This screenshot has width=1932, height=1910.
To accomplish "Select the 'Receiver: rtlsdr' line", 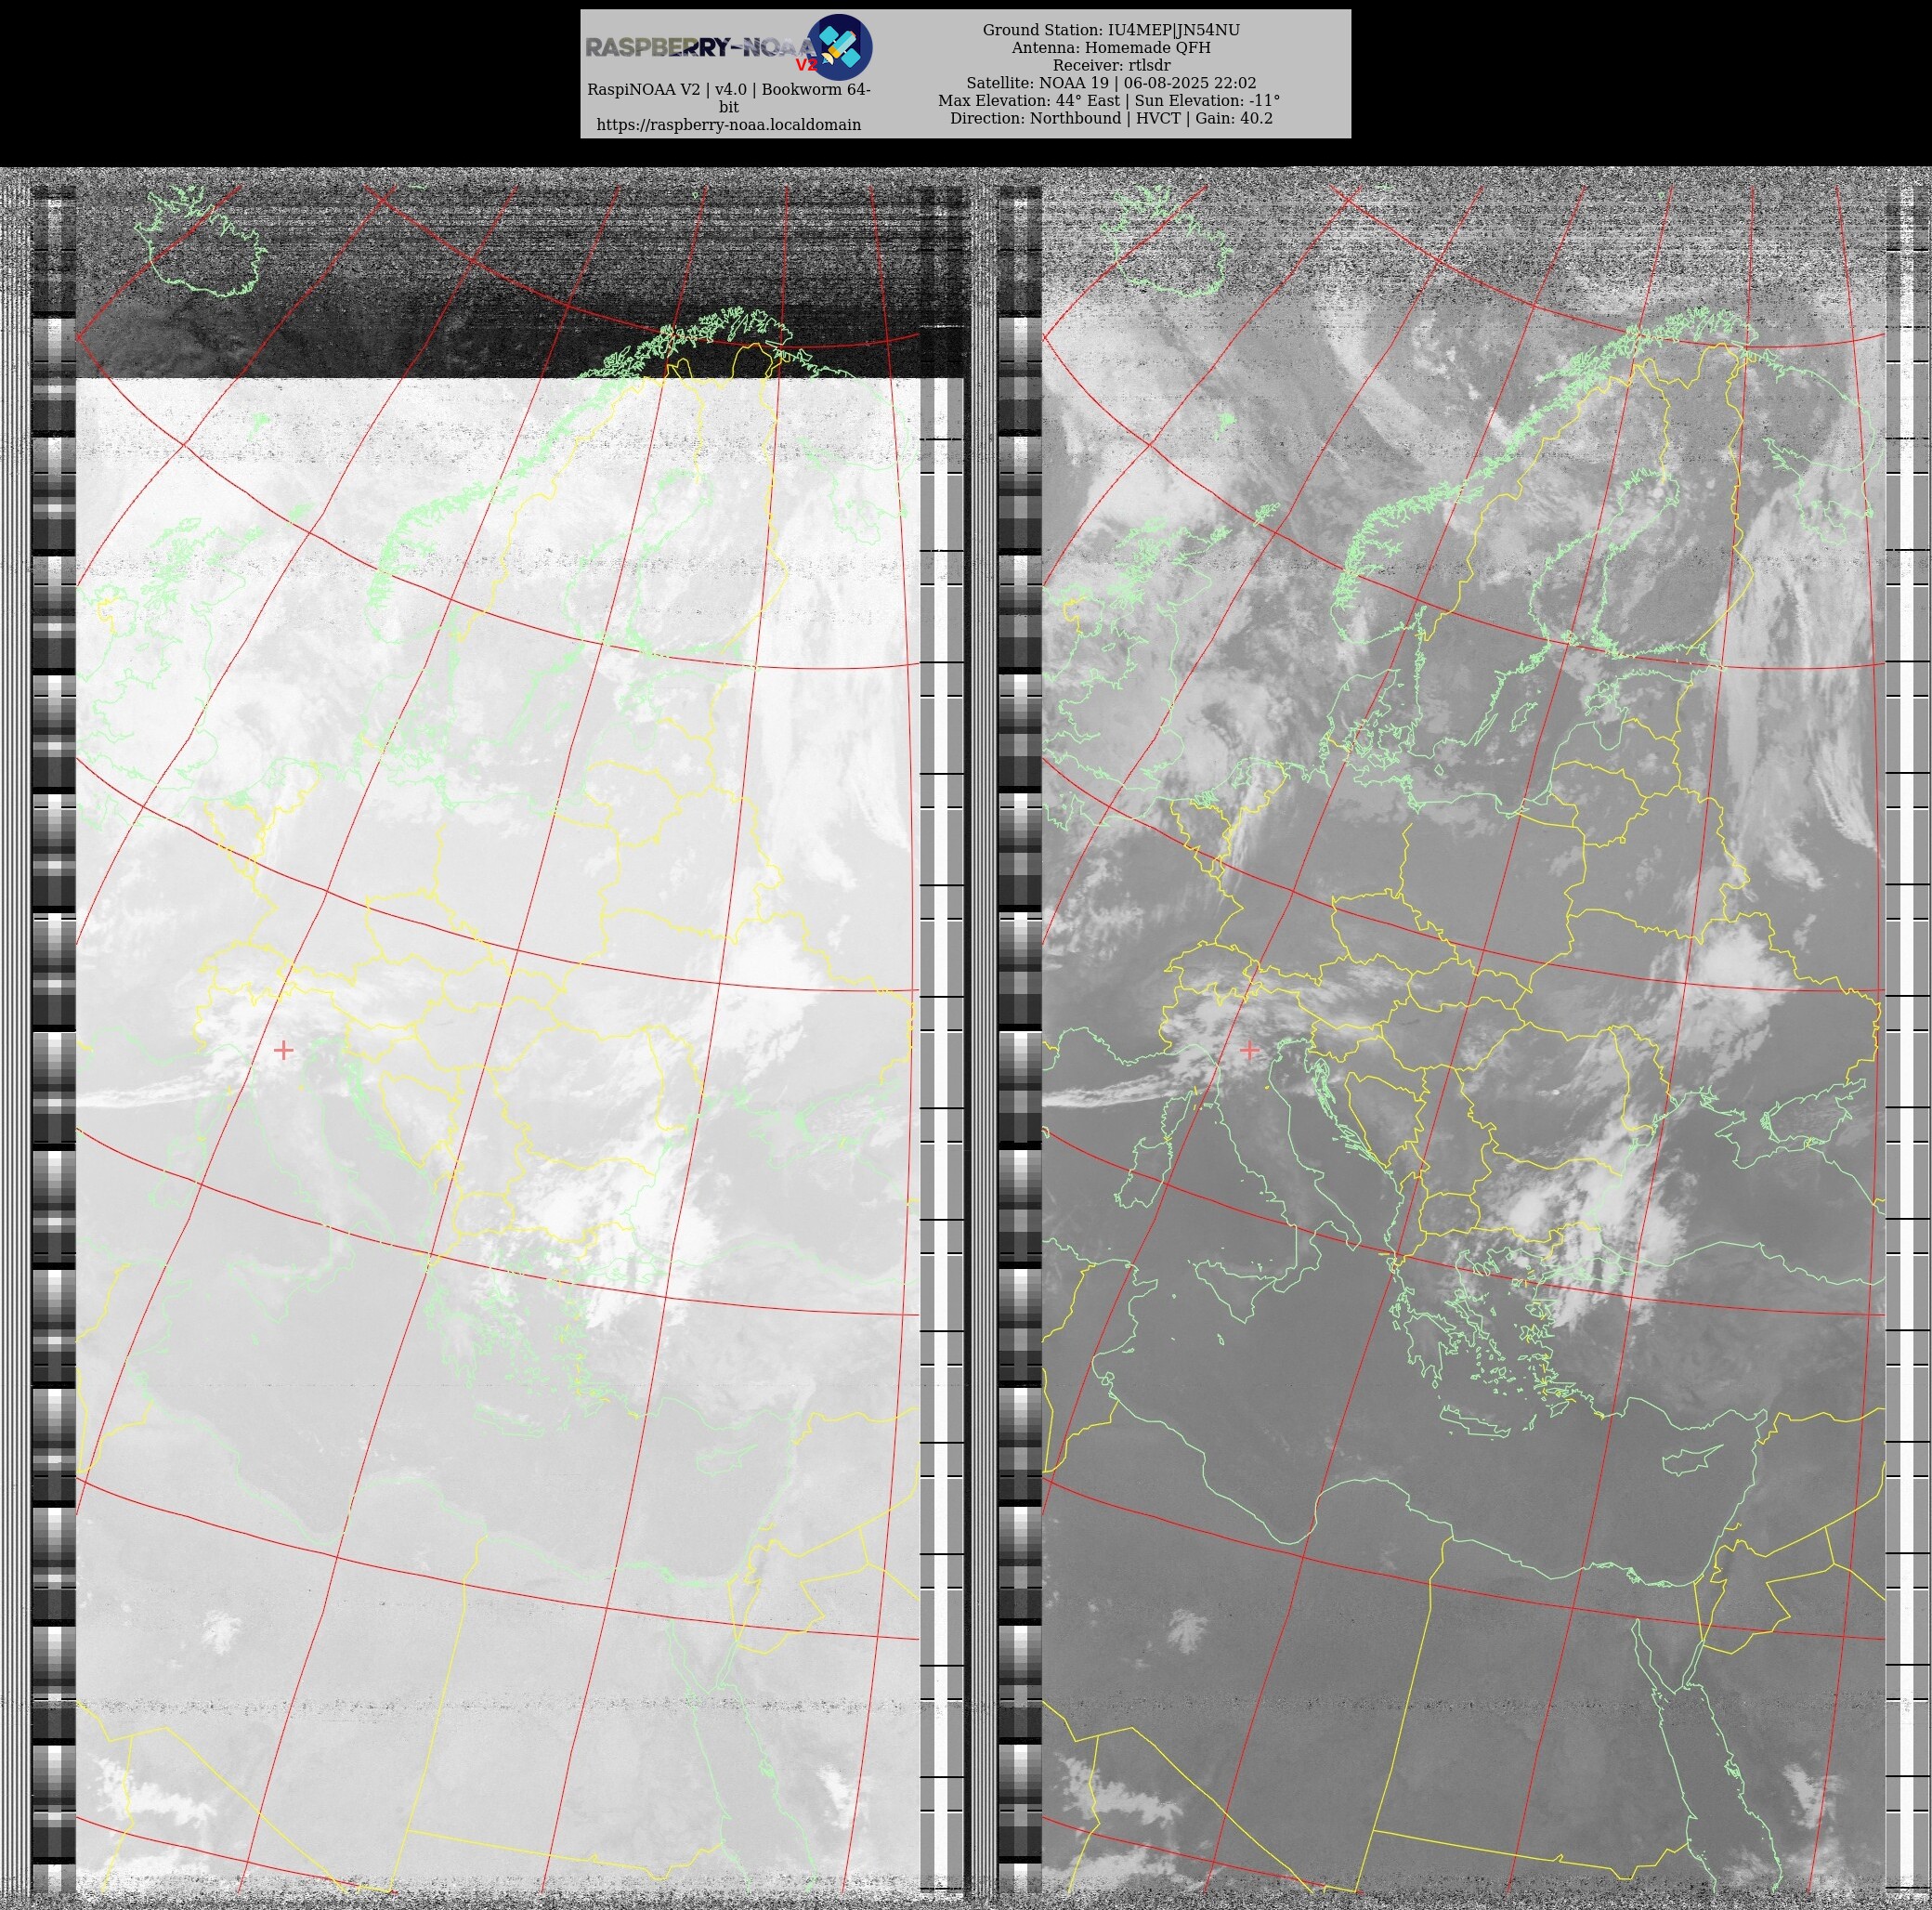I will point(1111,65).
